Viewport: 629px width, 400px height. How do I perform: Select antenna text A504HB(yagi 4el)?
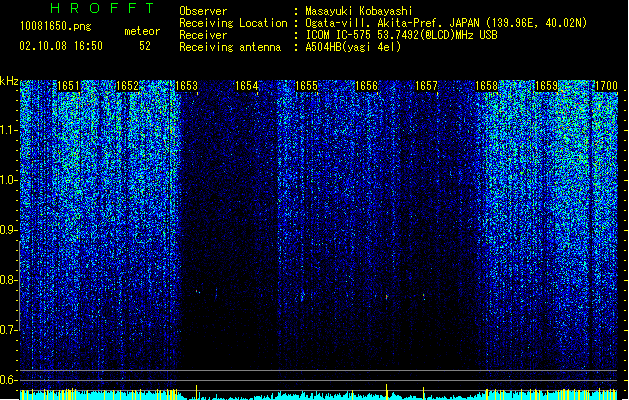pyautogui.click(x=353, y=47)
